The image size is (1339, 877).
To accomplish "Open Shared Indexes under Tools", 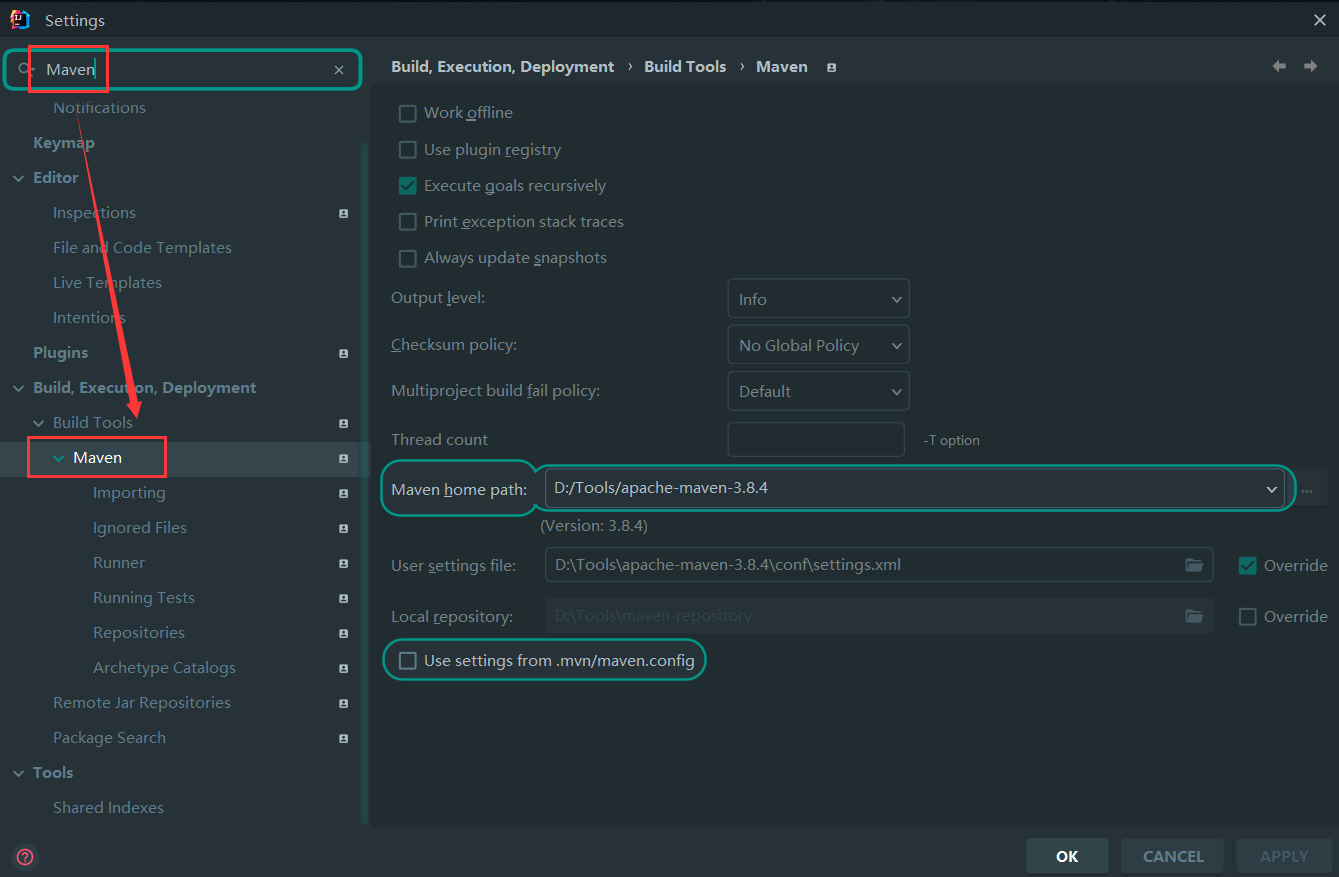I will [x=108, y=808].
